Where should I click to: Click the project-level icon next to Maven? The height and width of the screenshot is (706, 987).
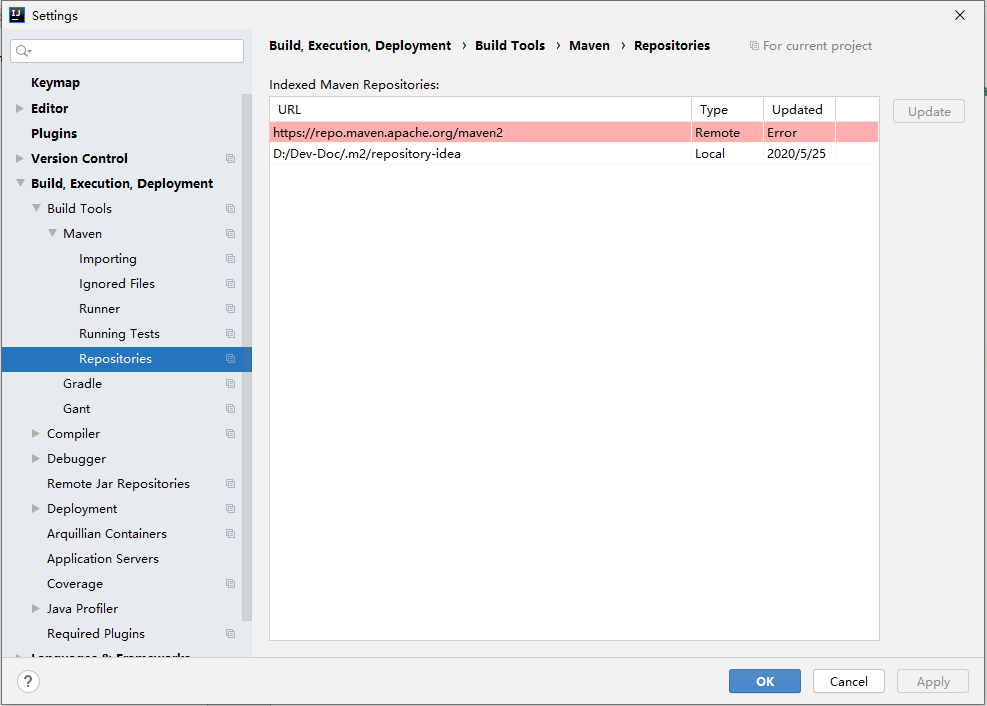pyautogui.click(x=230, y=233)
